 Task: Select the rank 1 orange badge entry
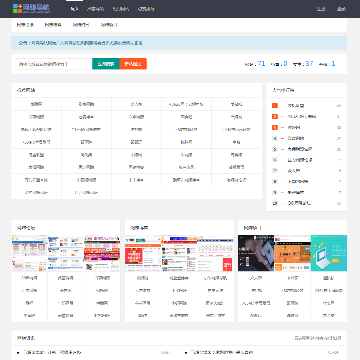pyautogui.click(x=296, y=106)
